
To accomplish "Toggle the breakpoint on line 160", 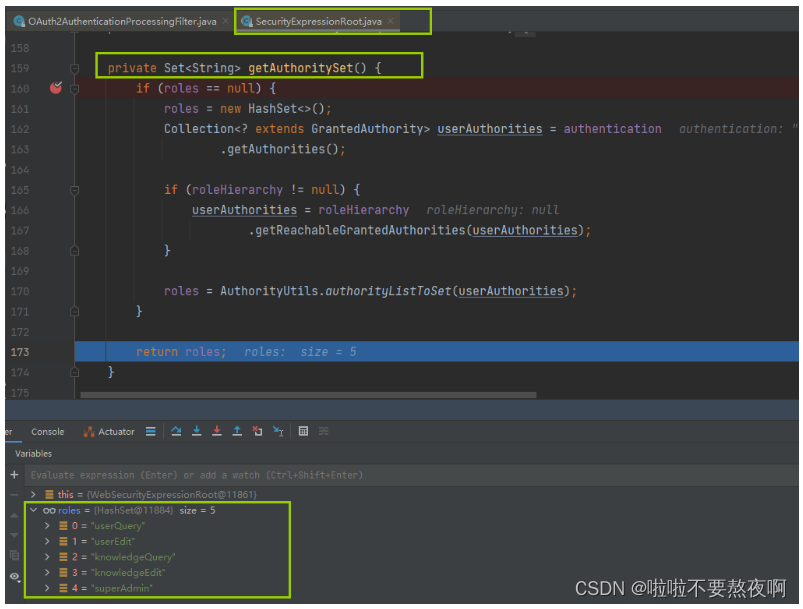I will point(56,88).
